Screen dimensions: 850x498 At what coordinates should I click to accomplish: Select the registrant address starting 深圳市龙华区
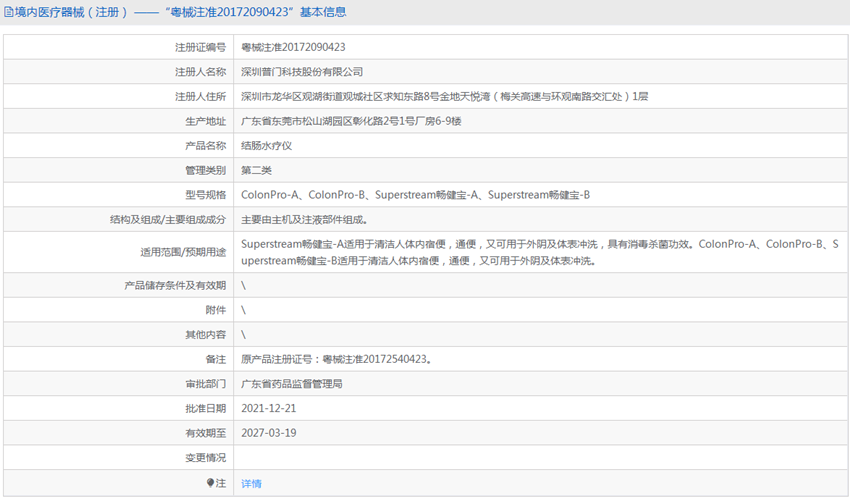pyautogui.click(x=445, y=96)
